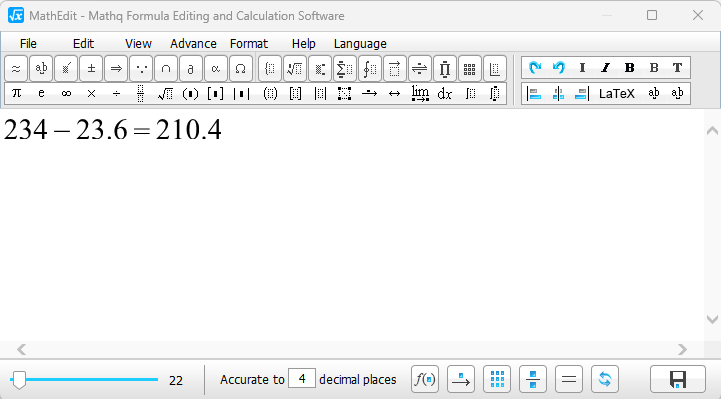The width and height of the screenshot is (721, 399).
Task: Insert round parentheses template
Action: (190, 93)
